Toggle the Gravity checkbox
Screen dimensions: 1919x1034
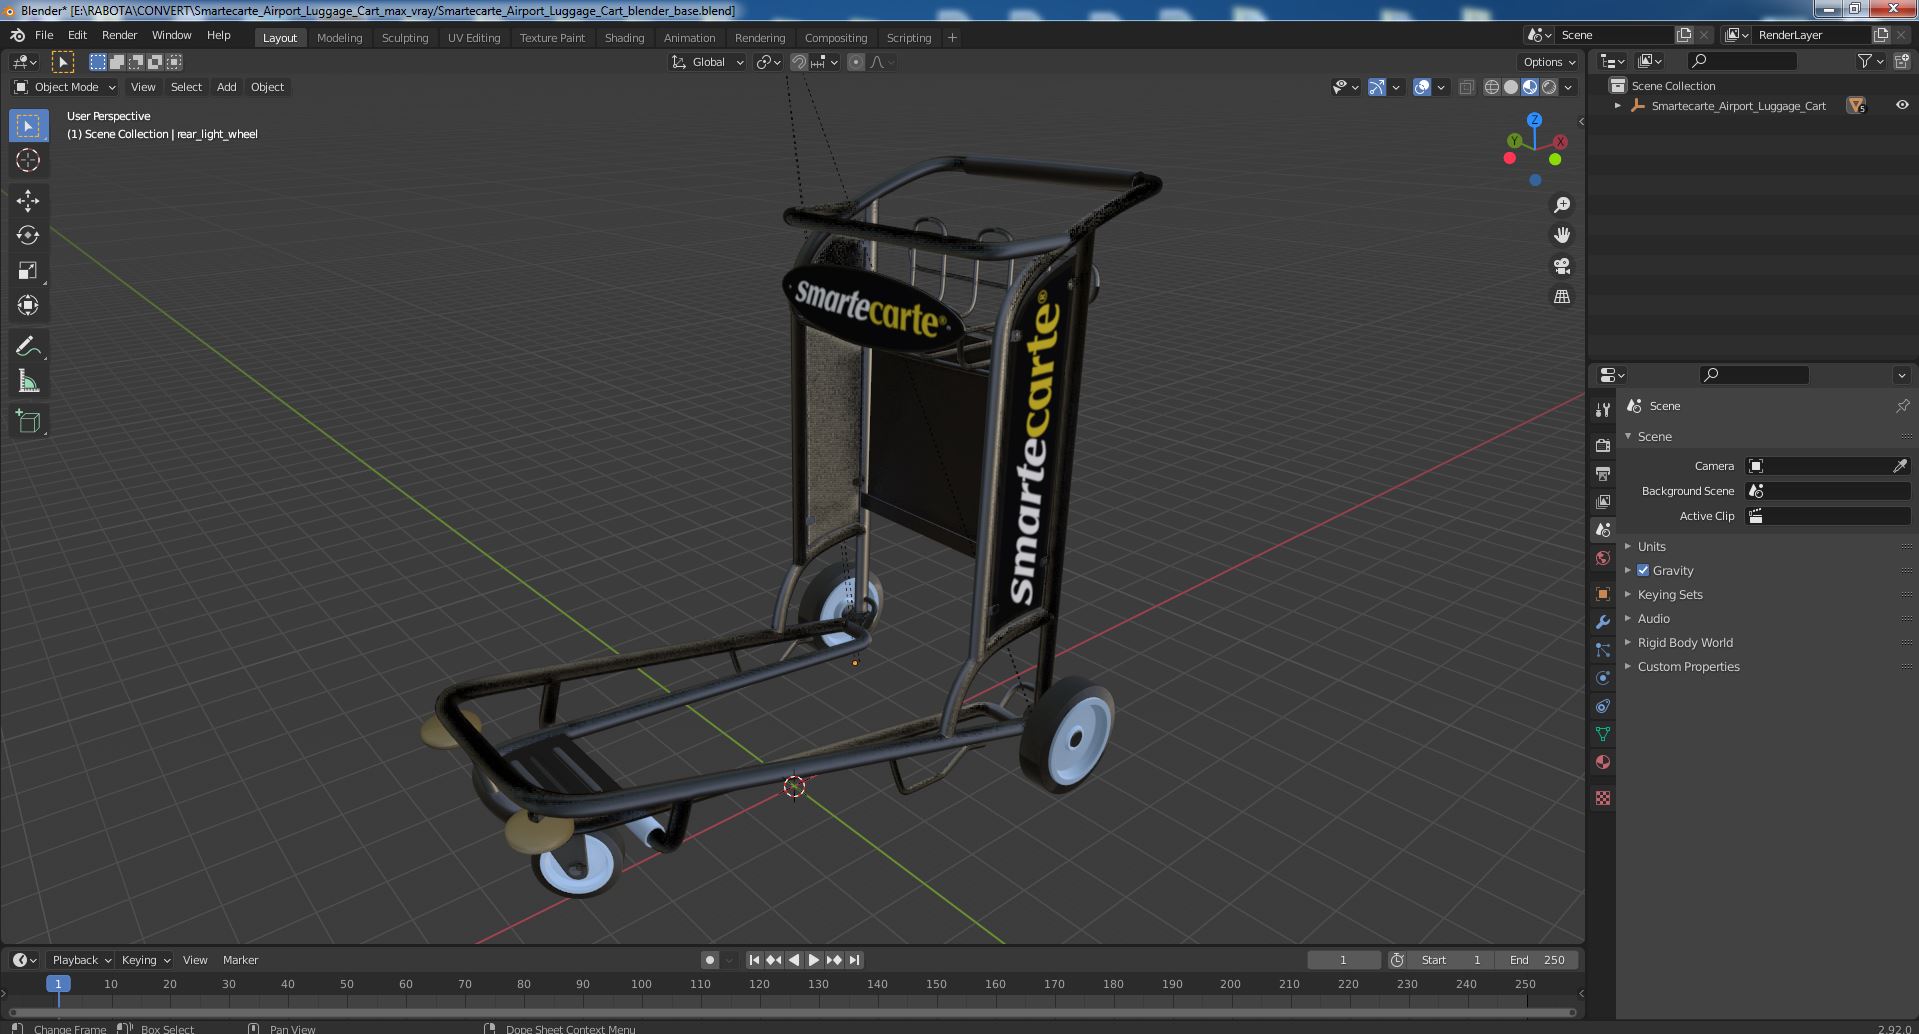1643,570
